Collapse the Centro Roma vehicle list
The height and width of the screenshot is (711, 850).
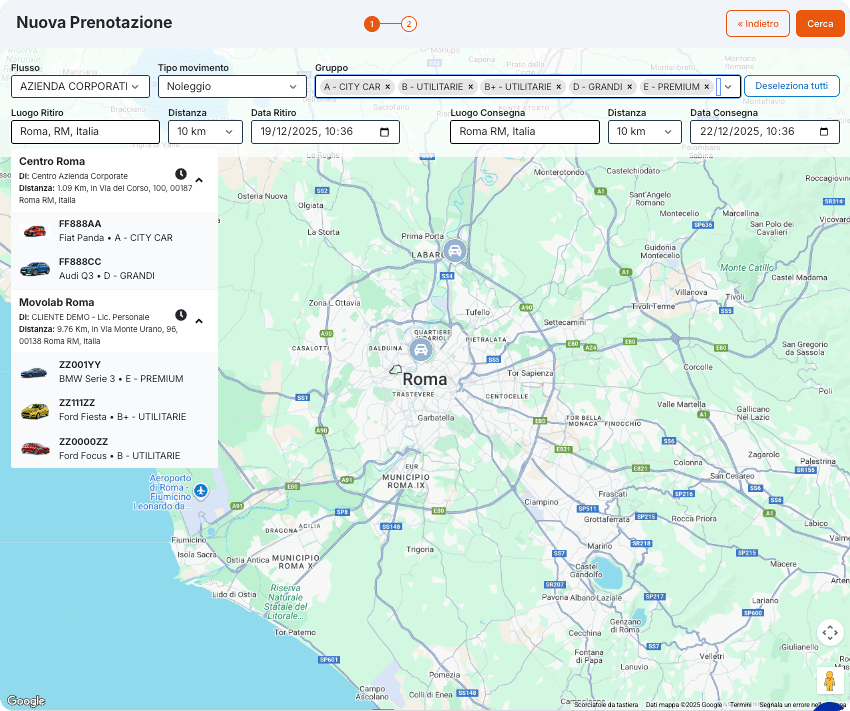(199, 180)
